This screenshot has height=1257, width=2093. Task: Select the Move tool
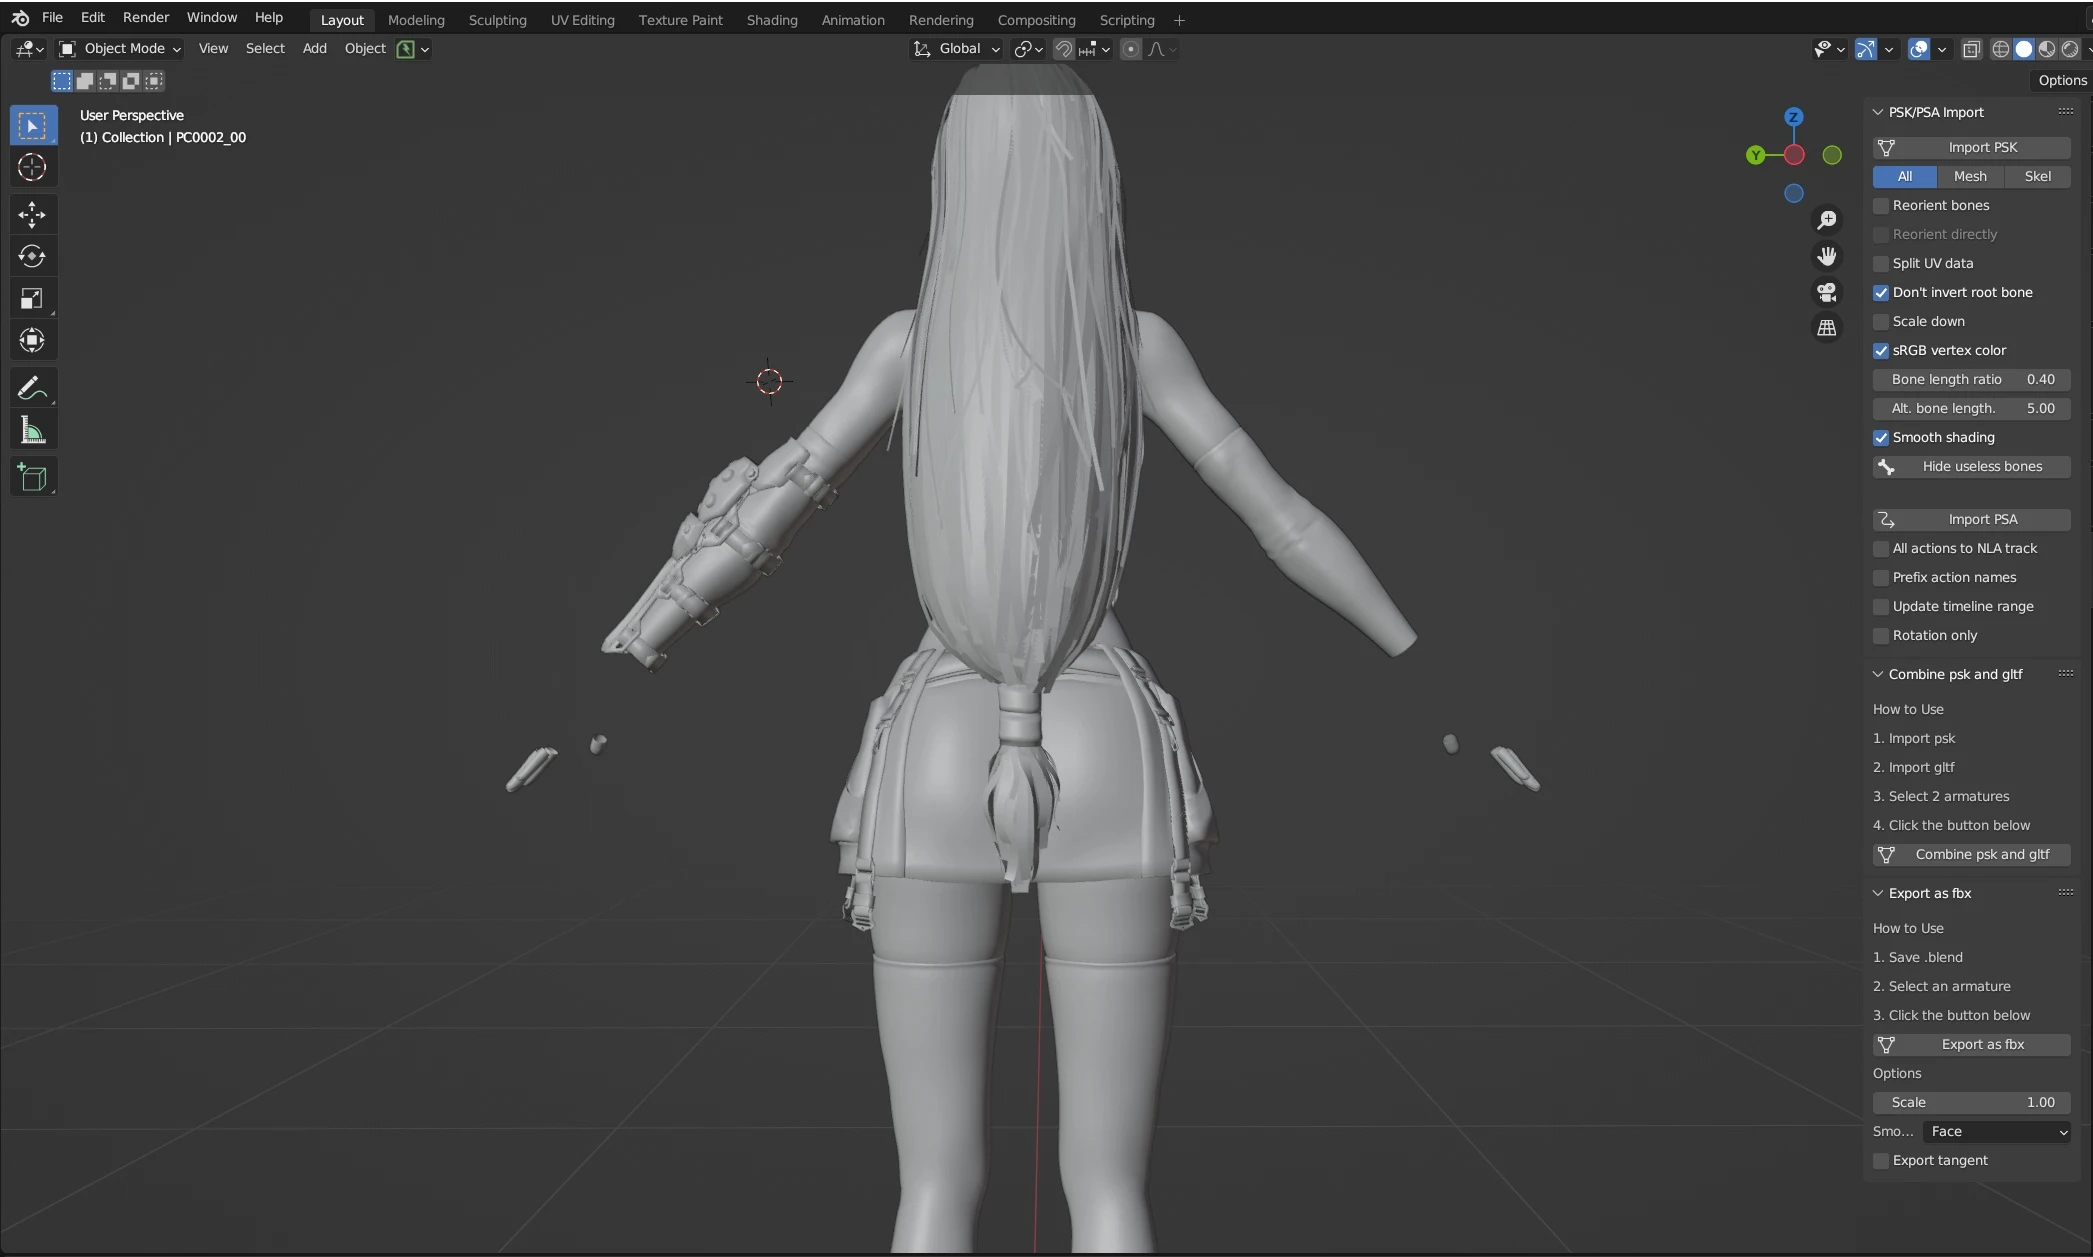pos(32,214)
